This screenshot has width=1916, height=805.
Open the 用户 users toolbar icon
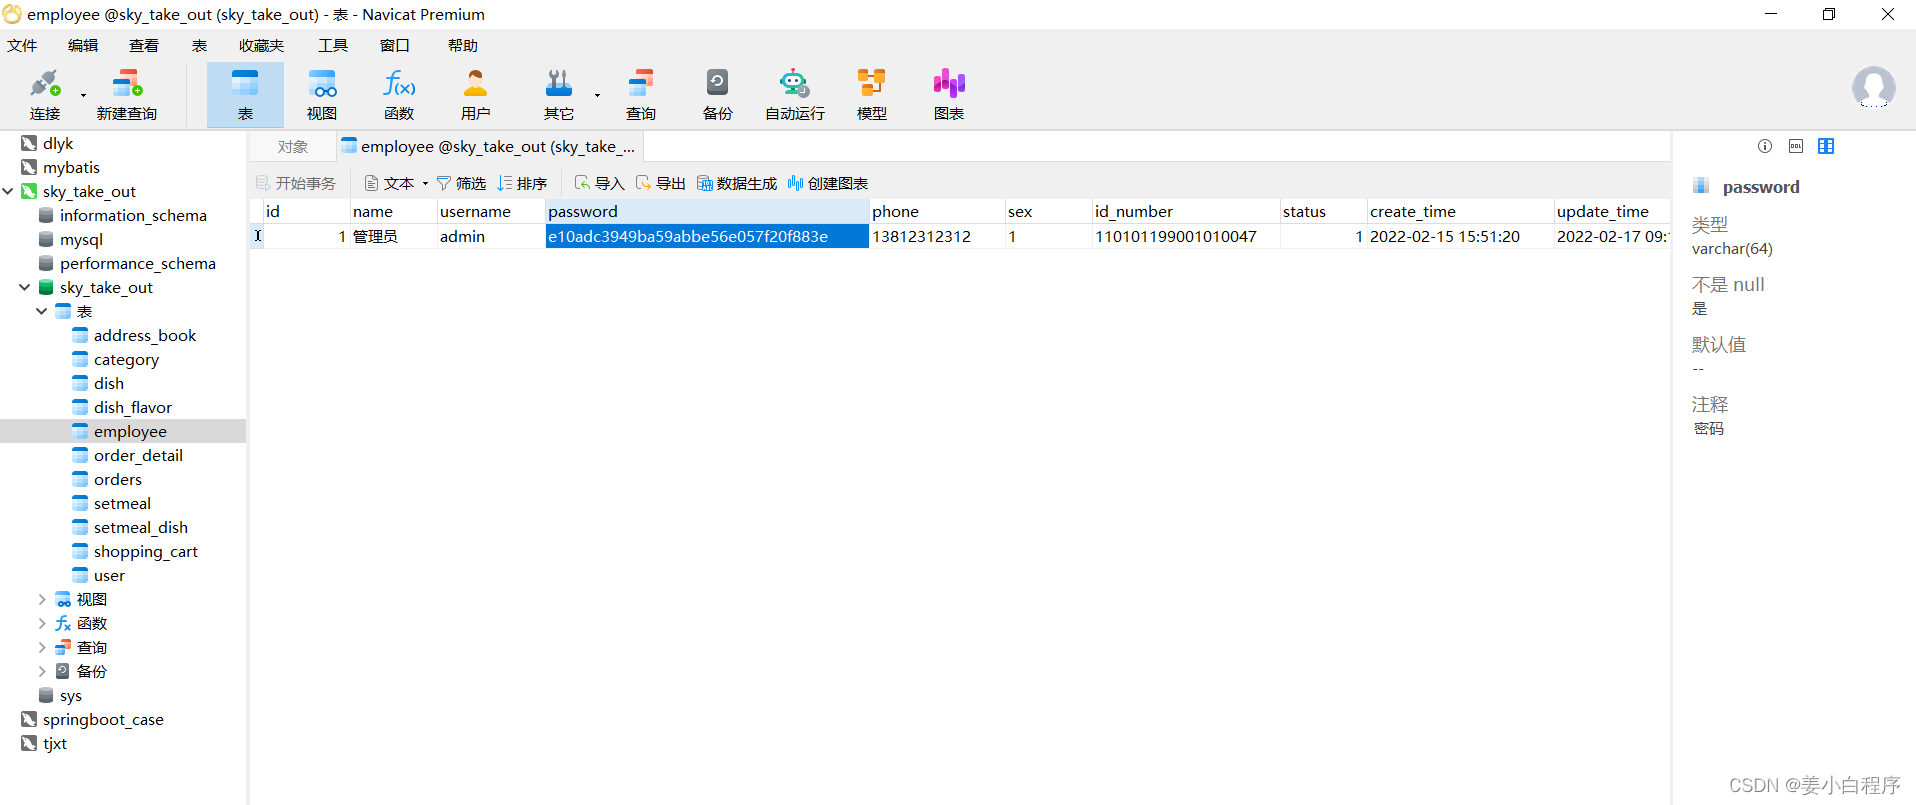[476, 95]
